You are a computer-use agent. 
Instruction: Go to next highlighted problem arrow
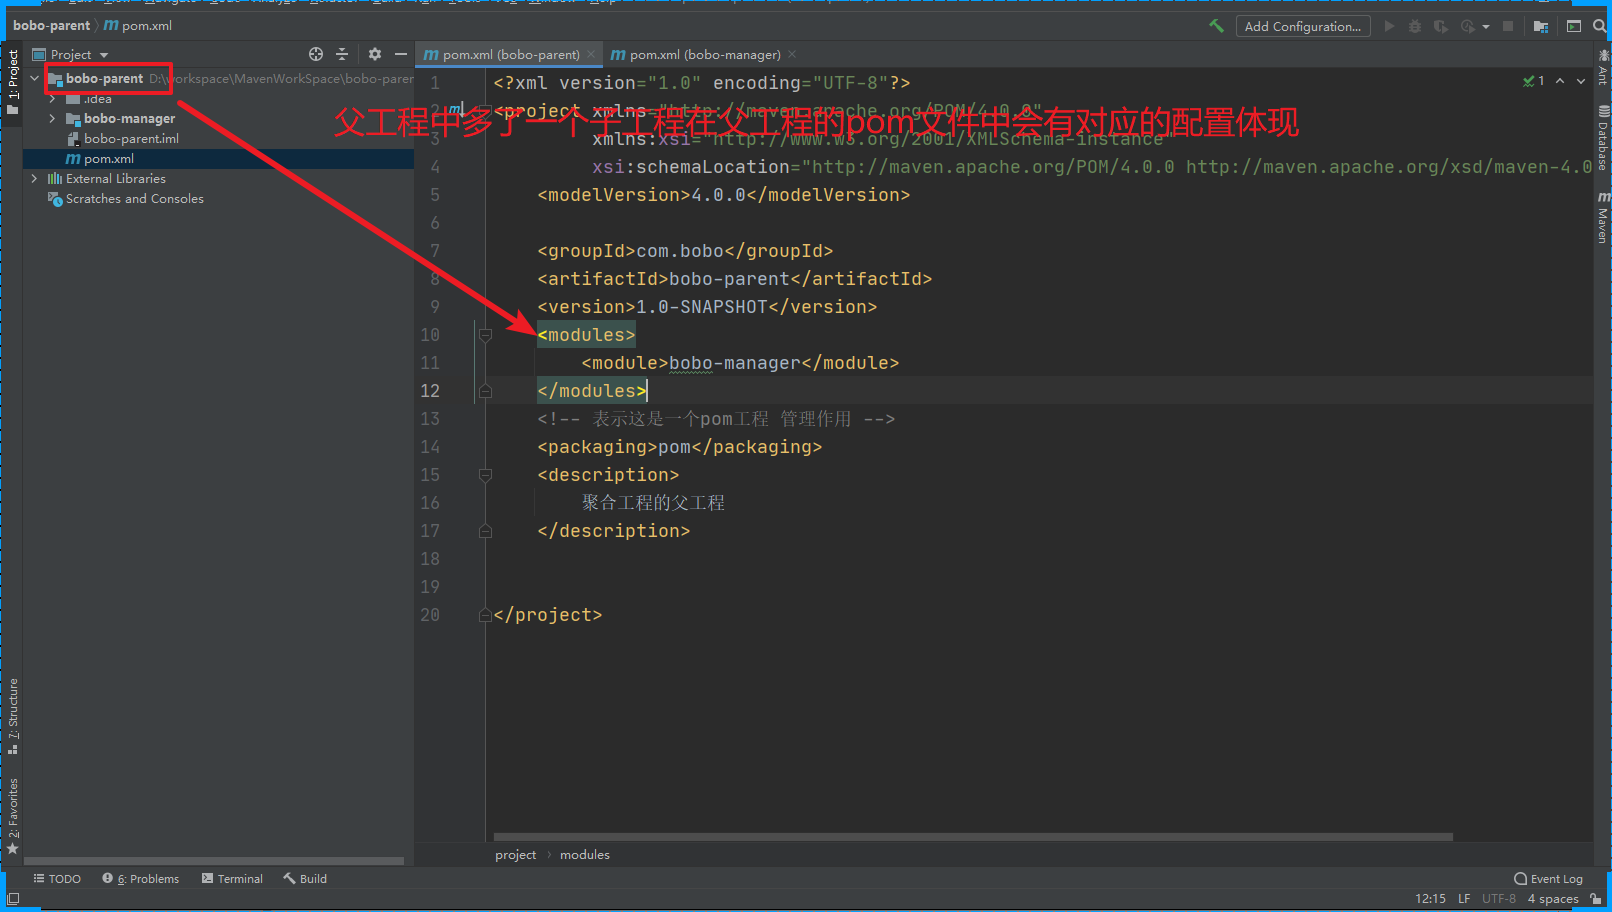point(1581,81)
